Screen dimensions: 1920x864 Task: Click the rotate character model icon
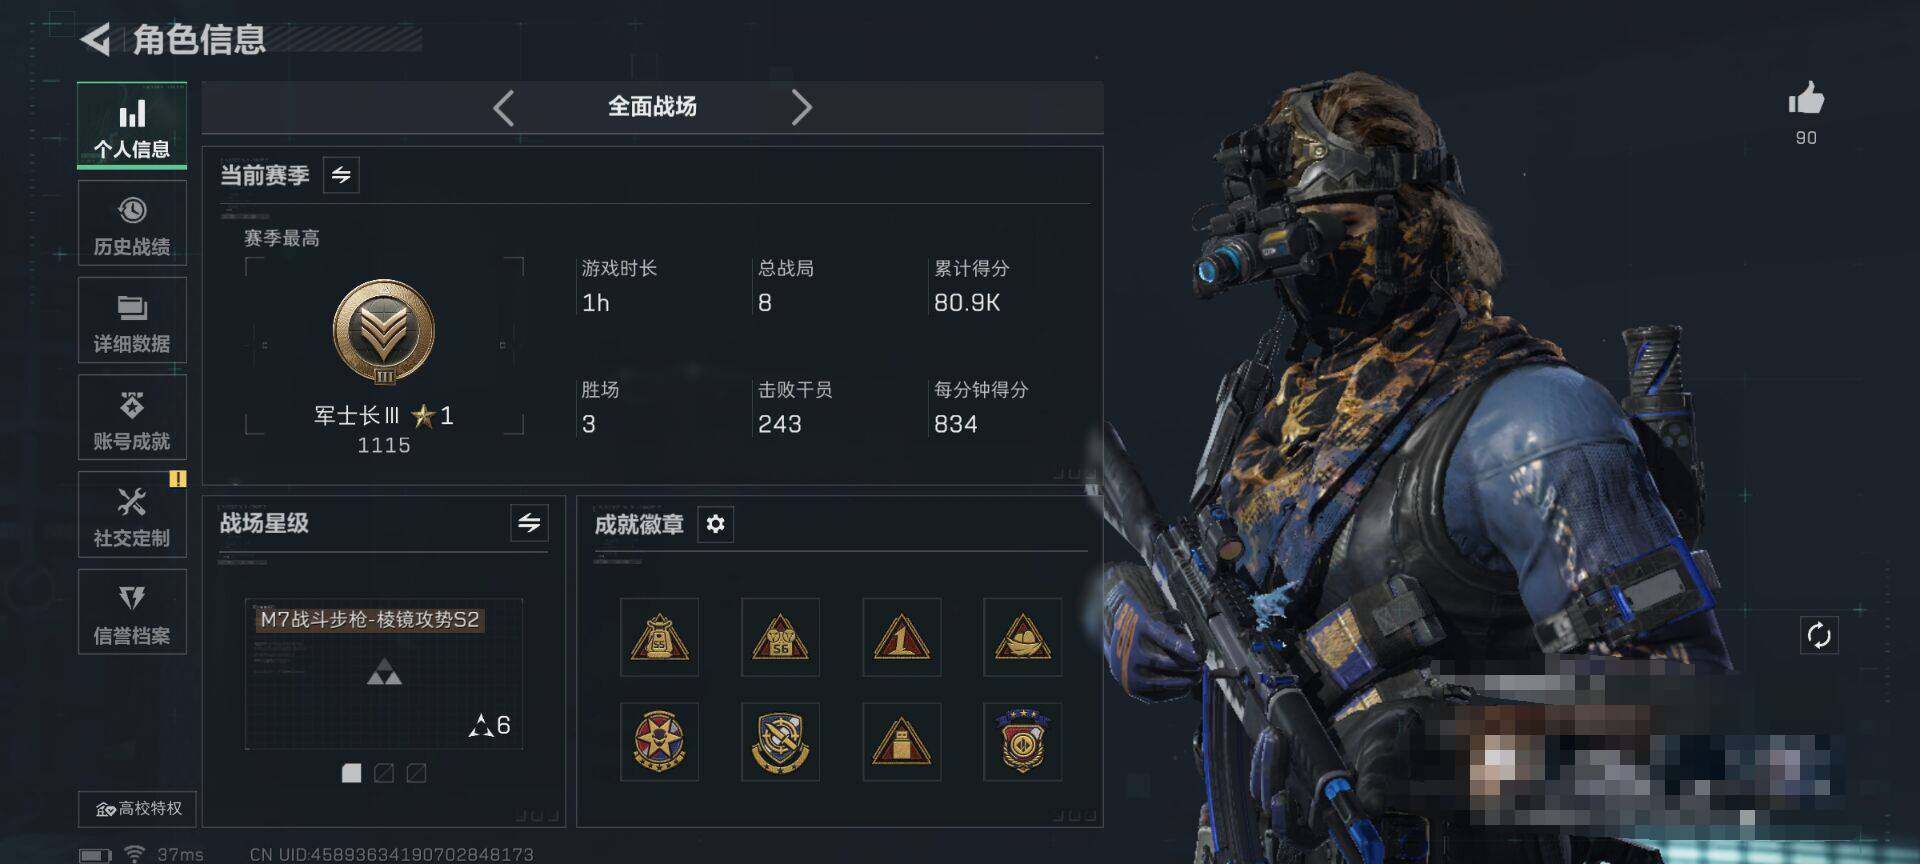tap(1818, 635)
